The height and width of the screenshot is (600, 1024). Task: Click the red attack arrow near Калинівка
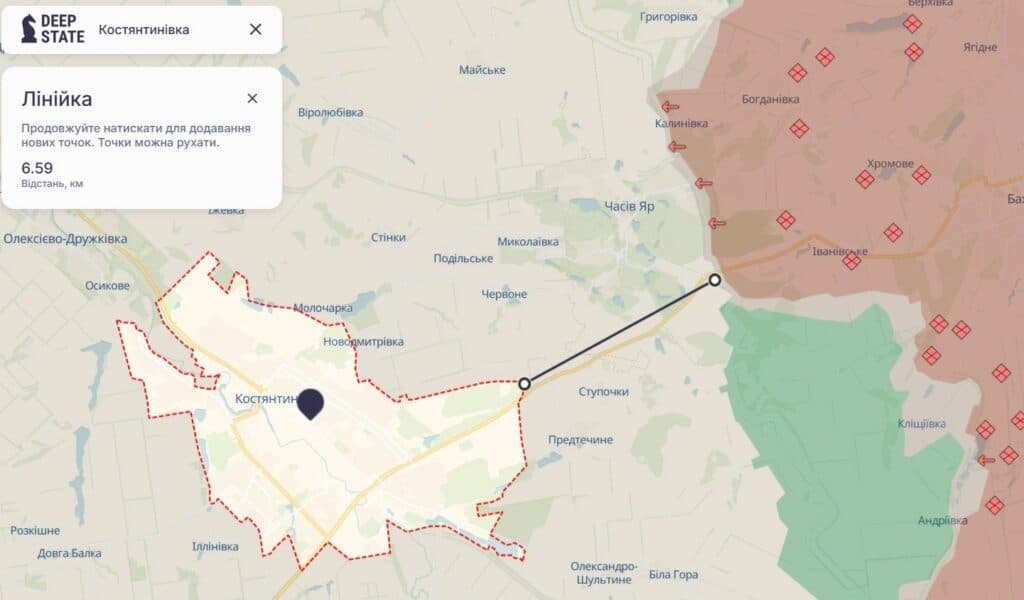pos(670,106)
